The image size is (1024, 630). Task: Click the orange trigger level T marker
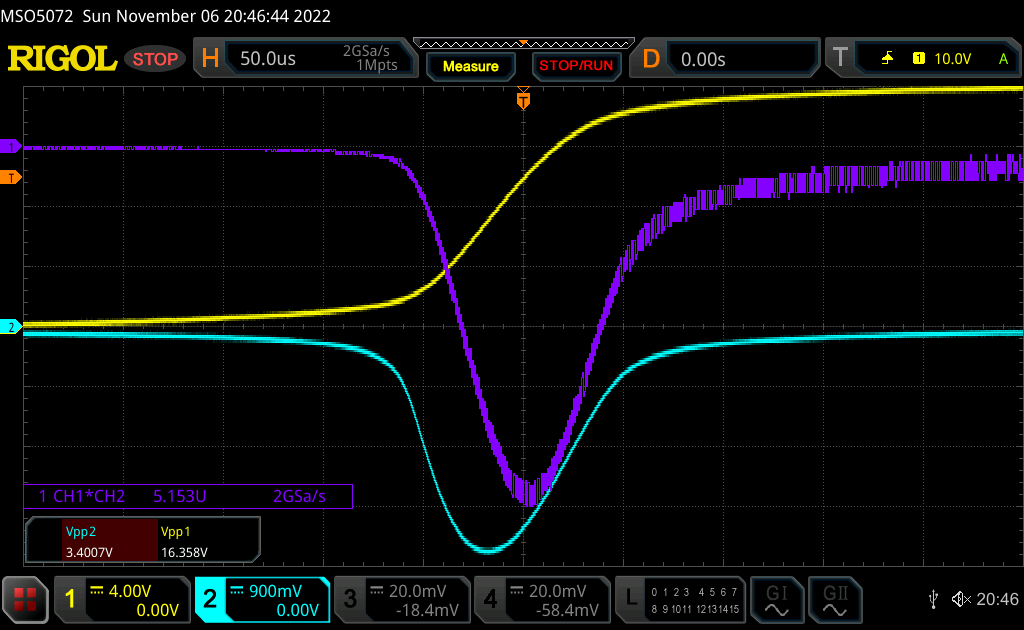[12, 178]
